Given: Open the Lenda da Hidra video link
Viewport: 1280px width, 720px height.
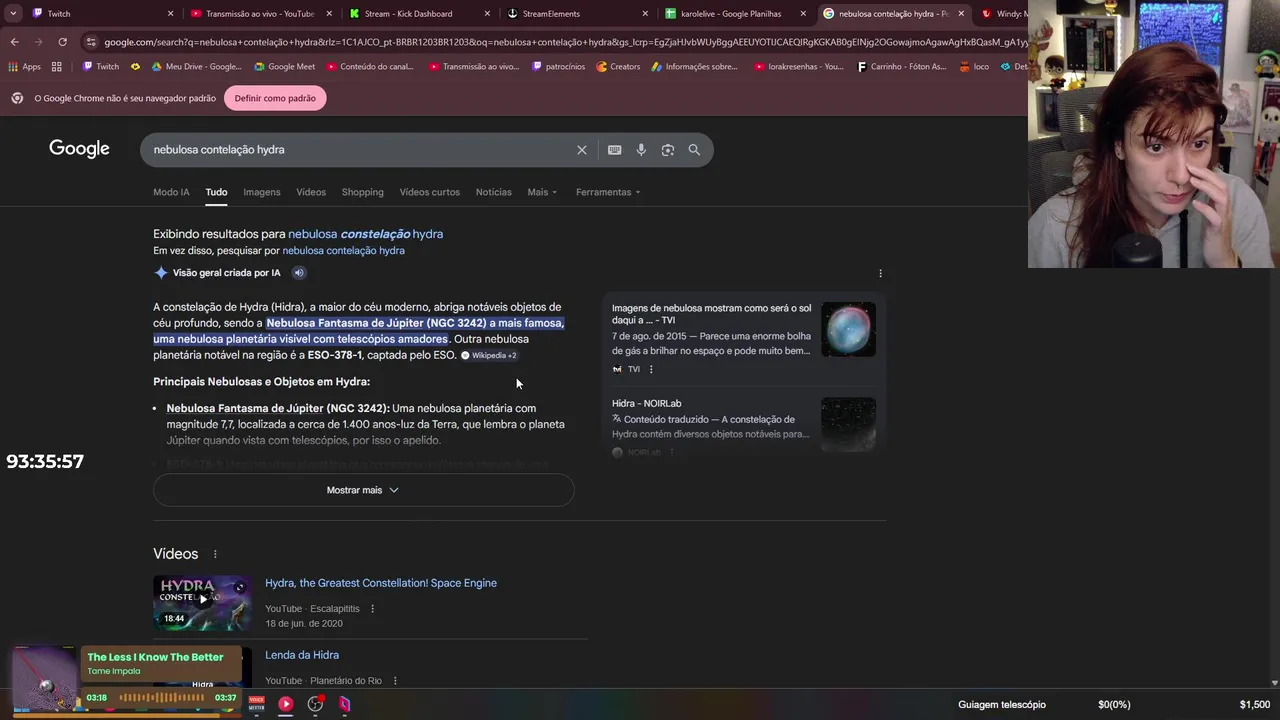Looking at the screenshot, I should coord(302,655).
